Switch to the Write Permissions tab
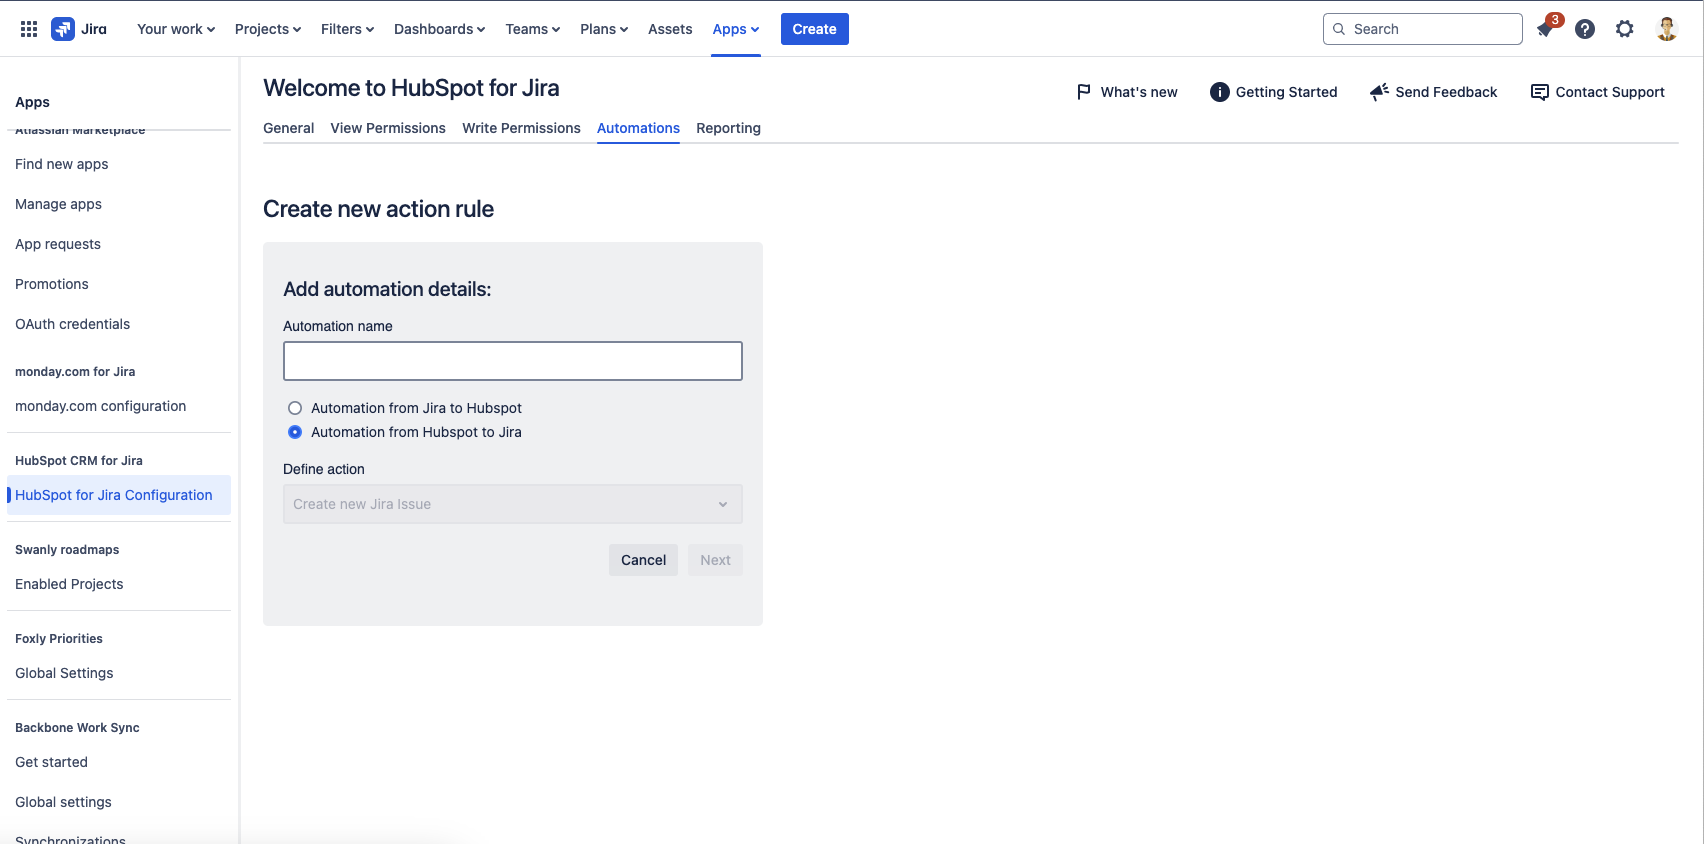1704x844 pixels. [x=521, y=128]
